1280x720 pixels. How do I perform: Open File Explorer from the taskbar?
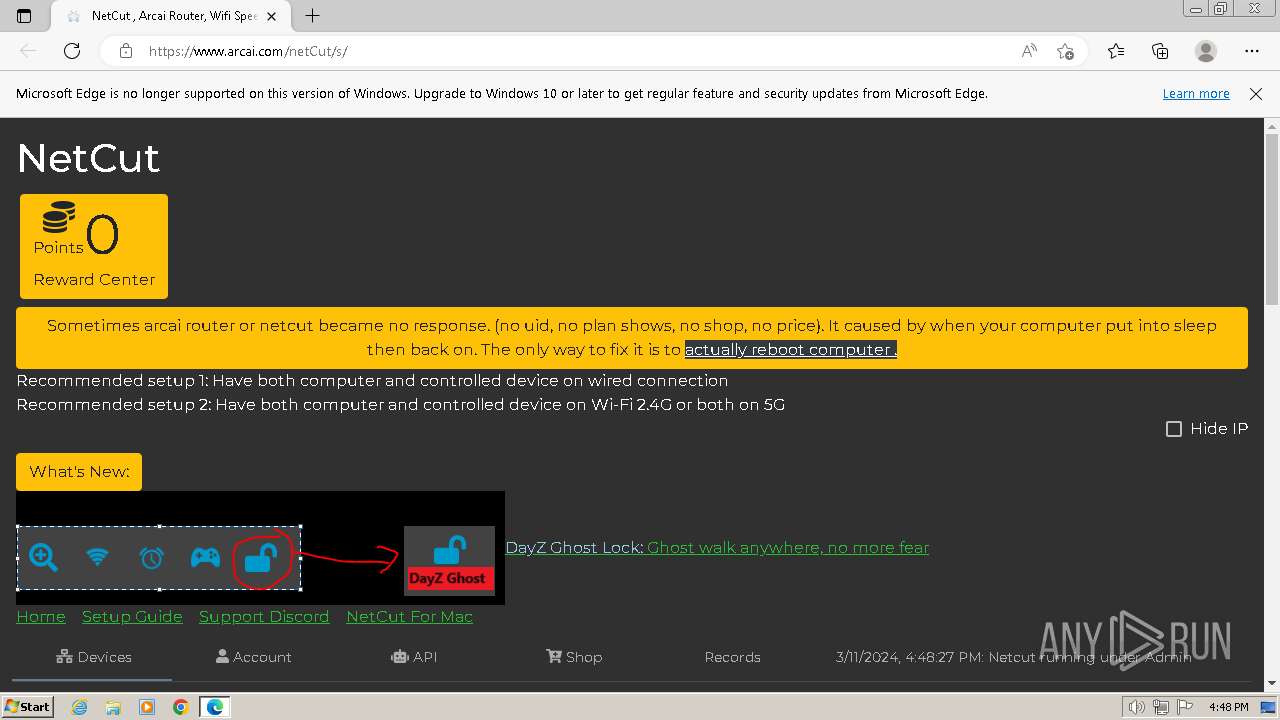pyautogui.click(x=113, y=707)
